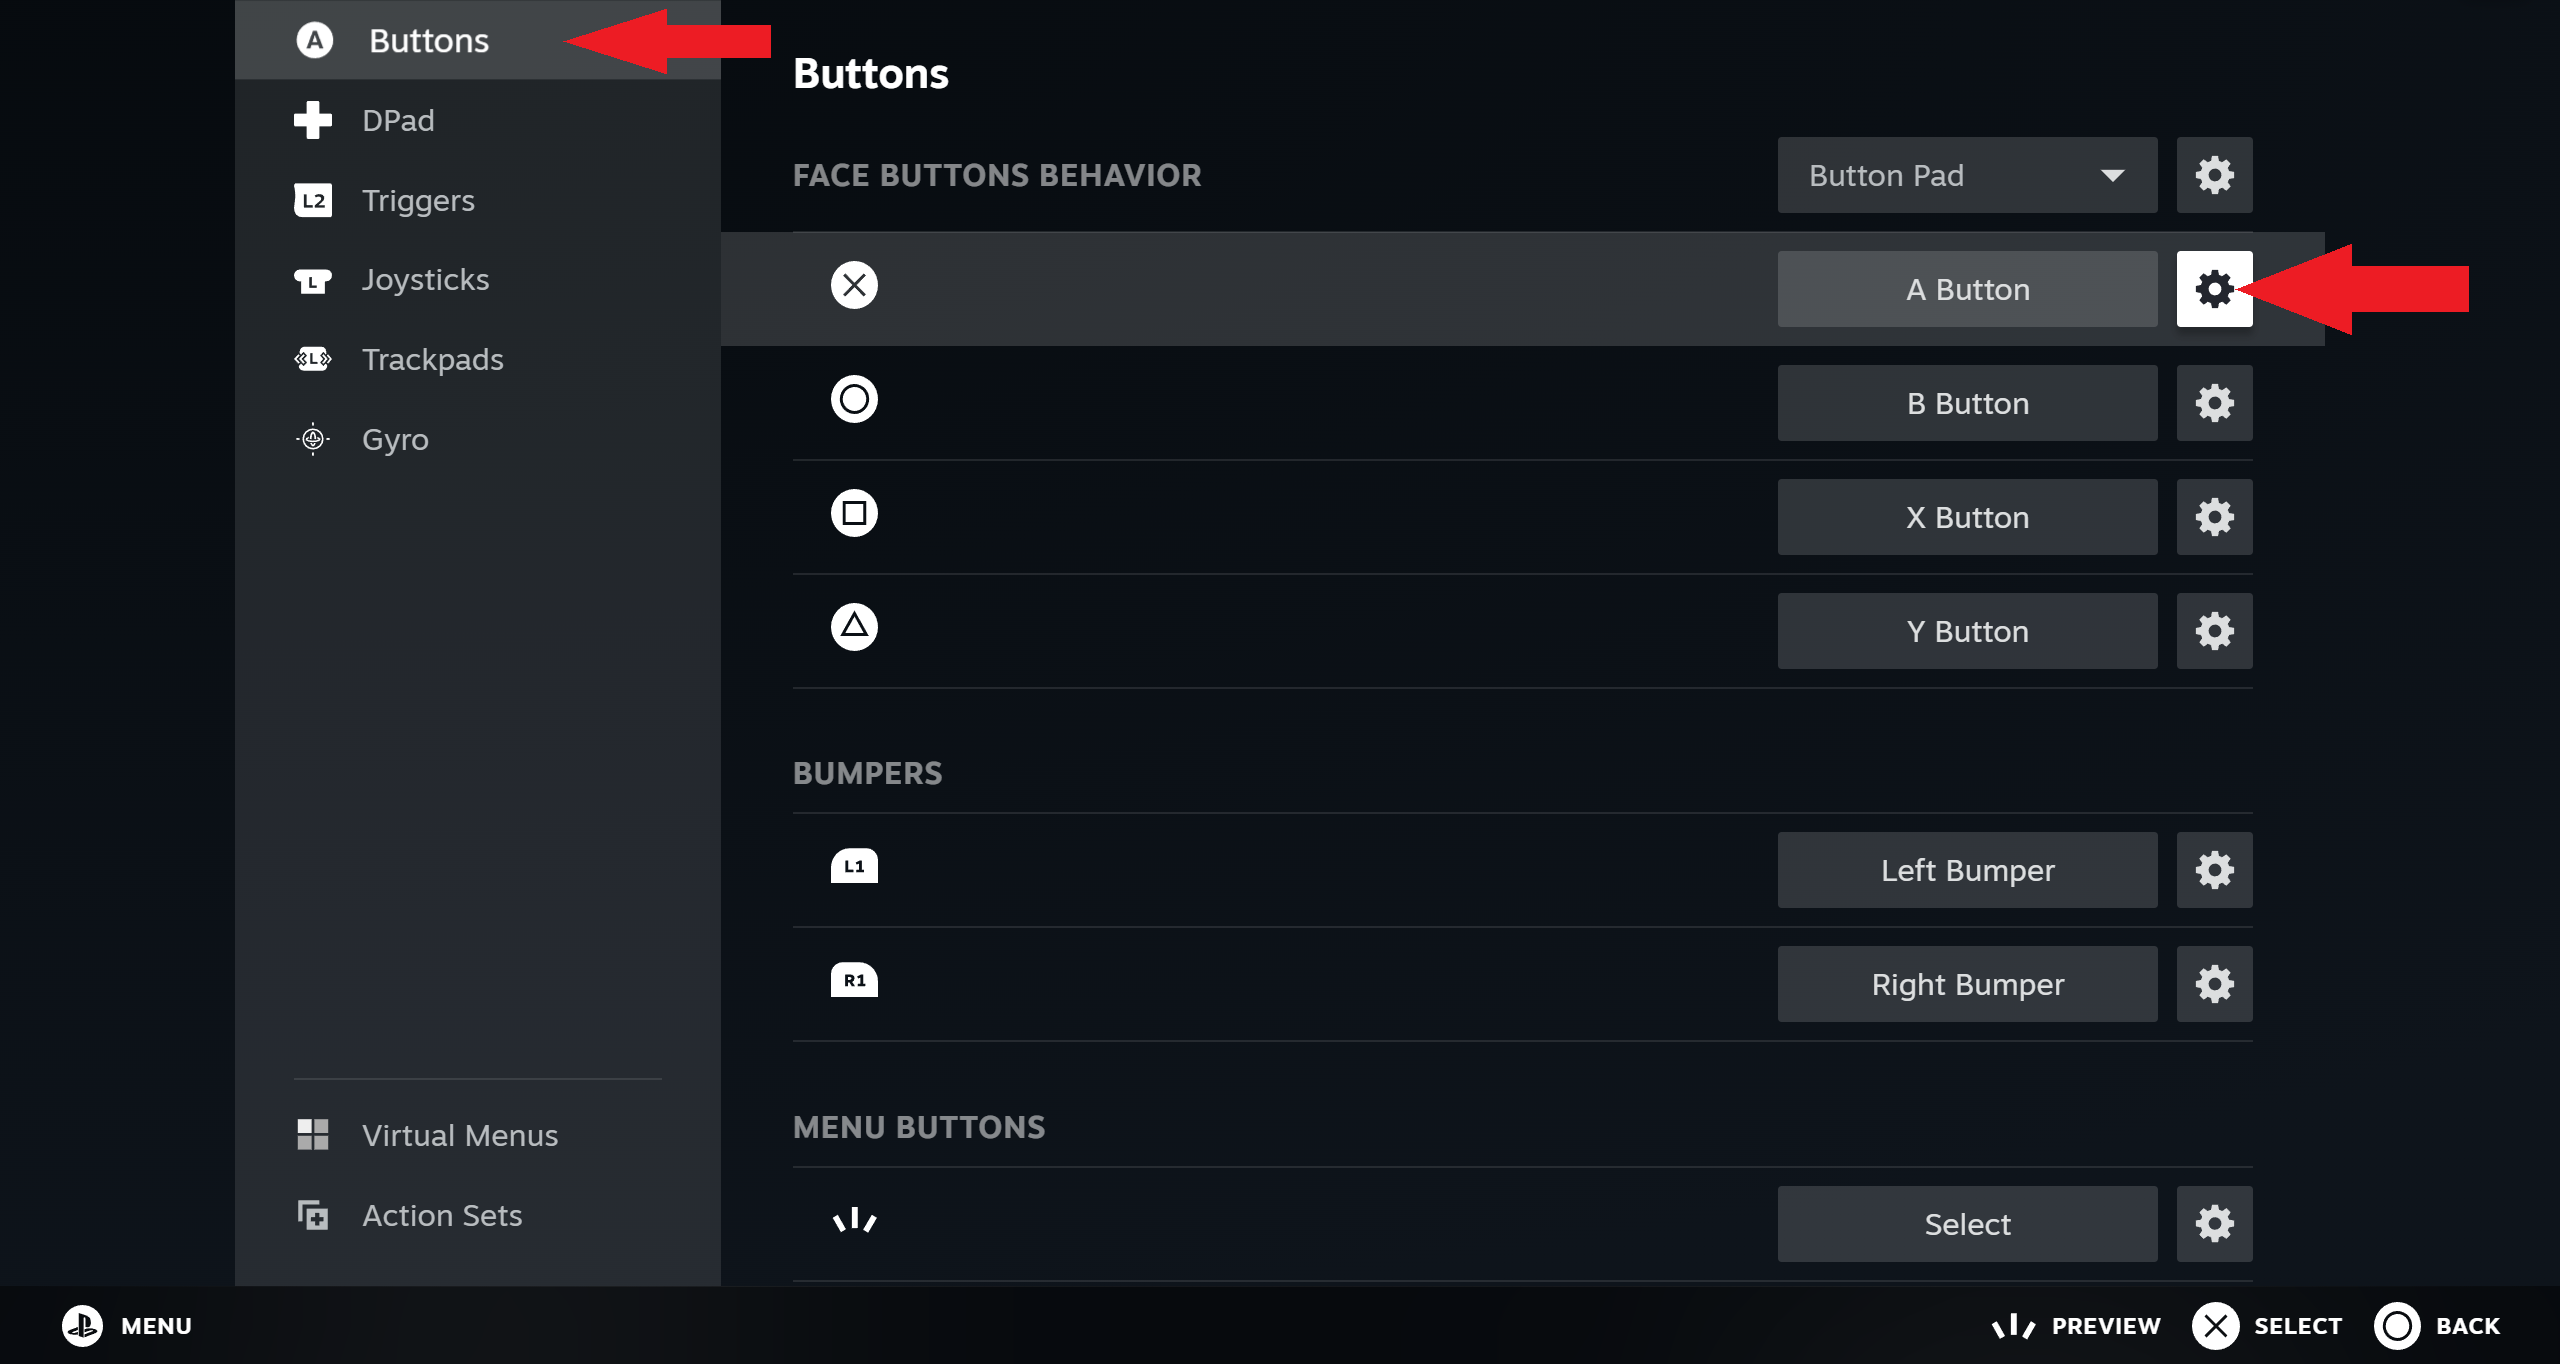Open Left Bumper settings gear

[2214, 870]
